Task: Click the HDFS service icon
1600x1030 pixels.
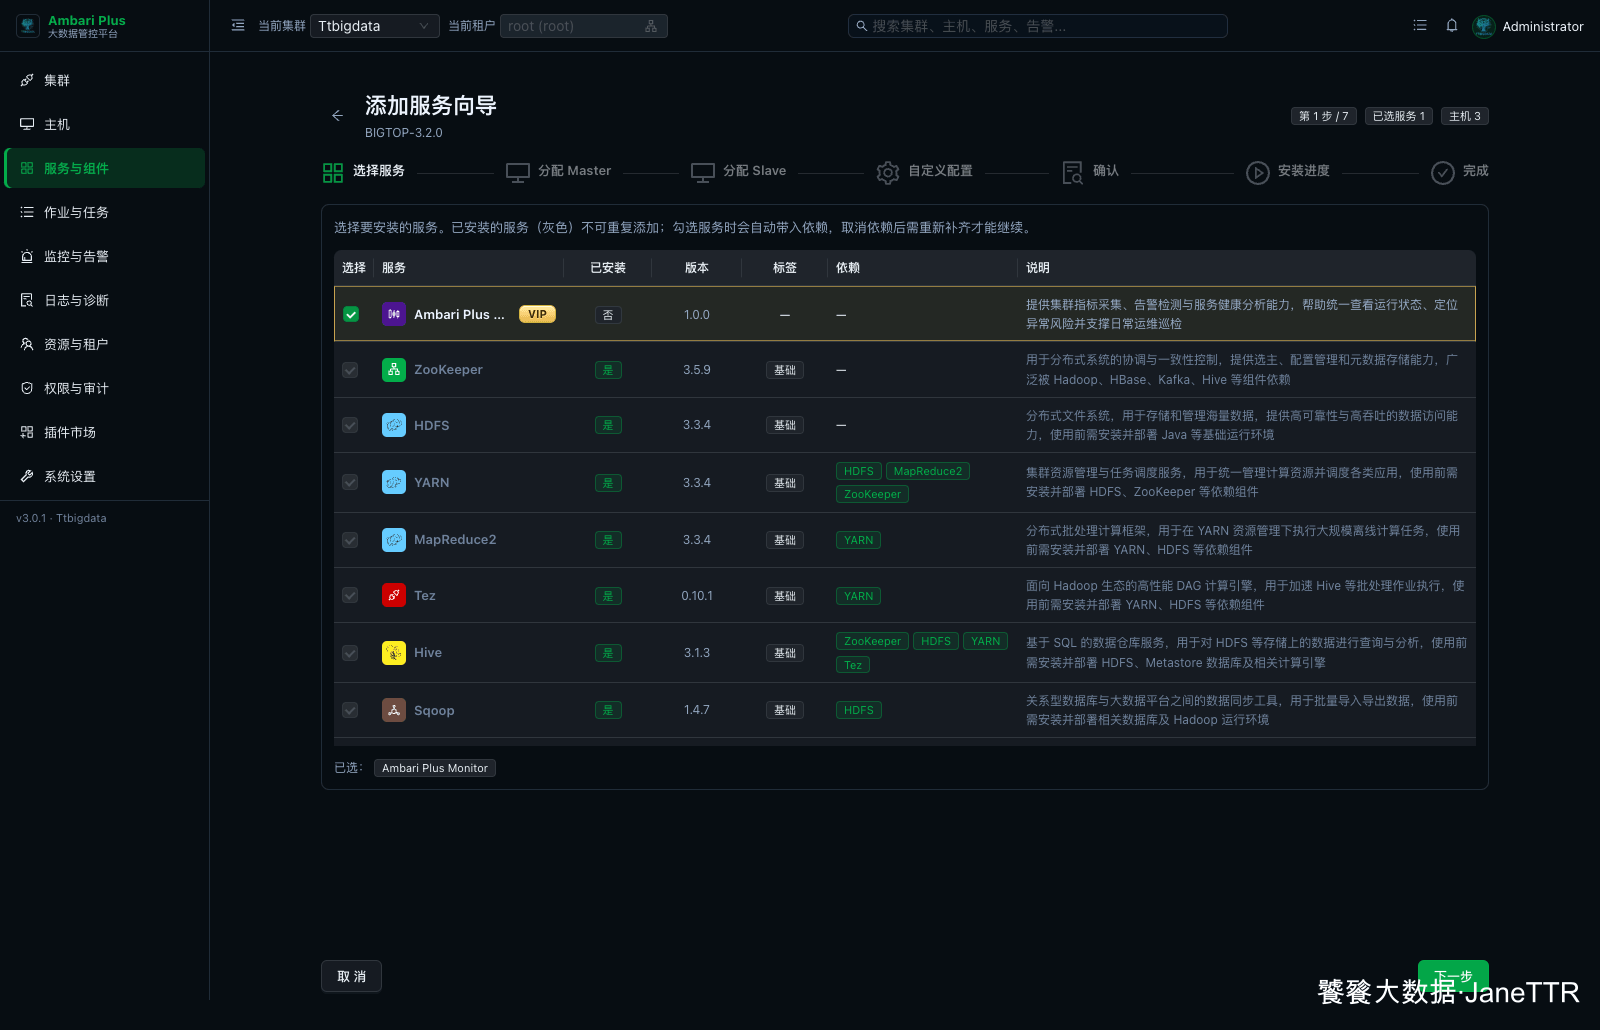Action: coord(394,425)
